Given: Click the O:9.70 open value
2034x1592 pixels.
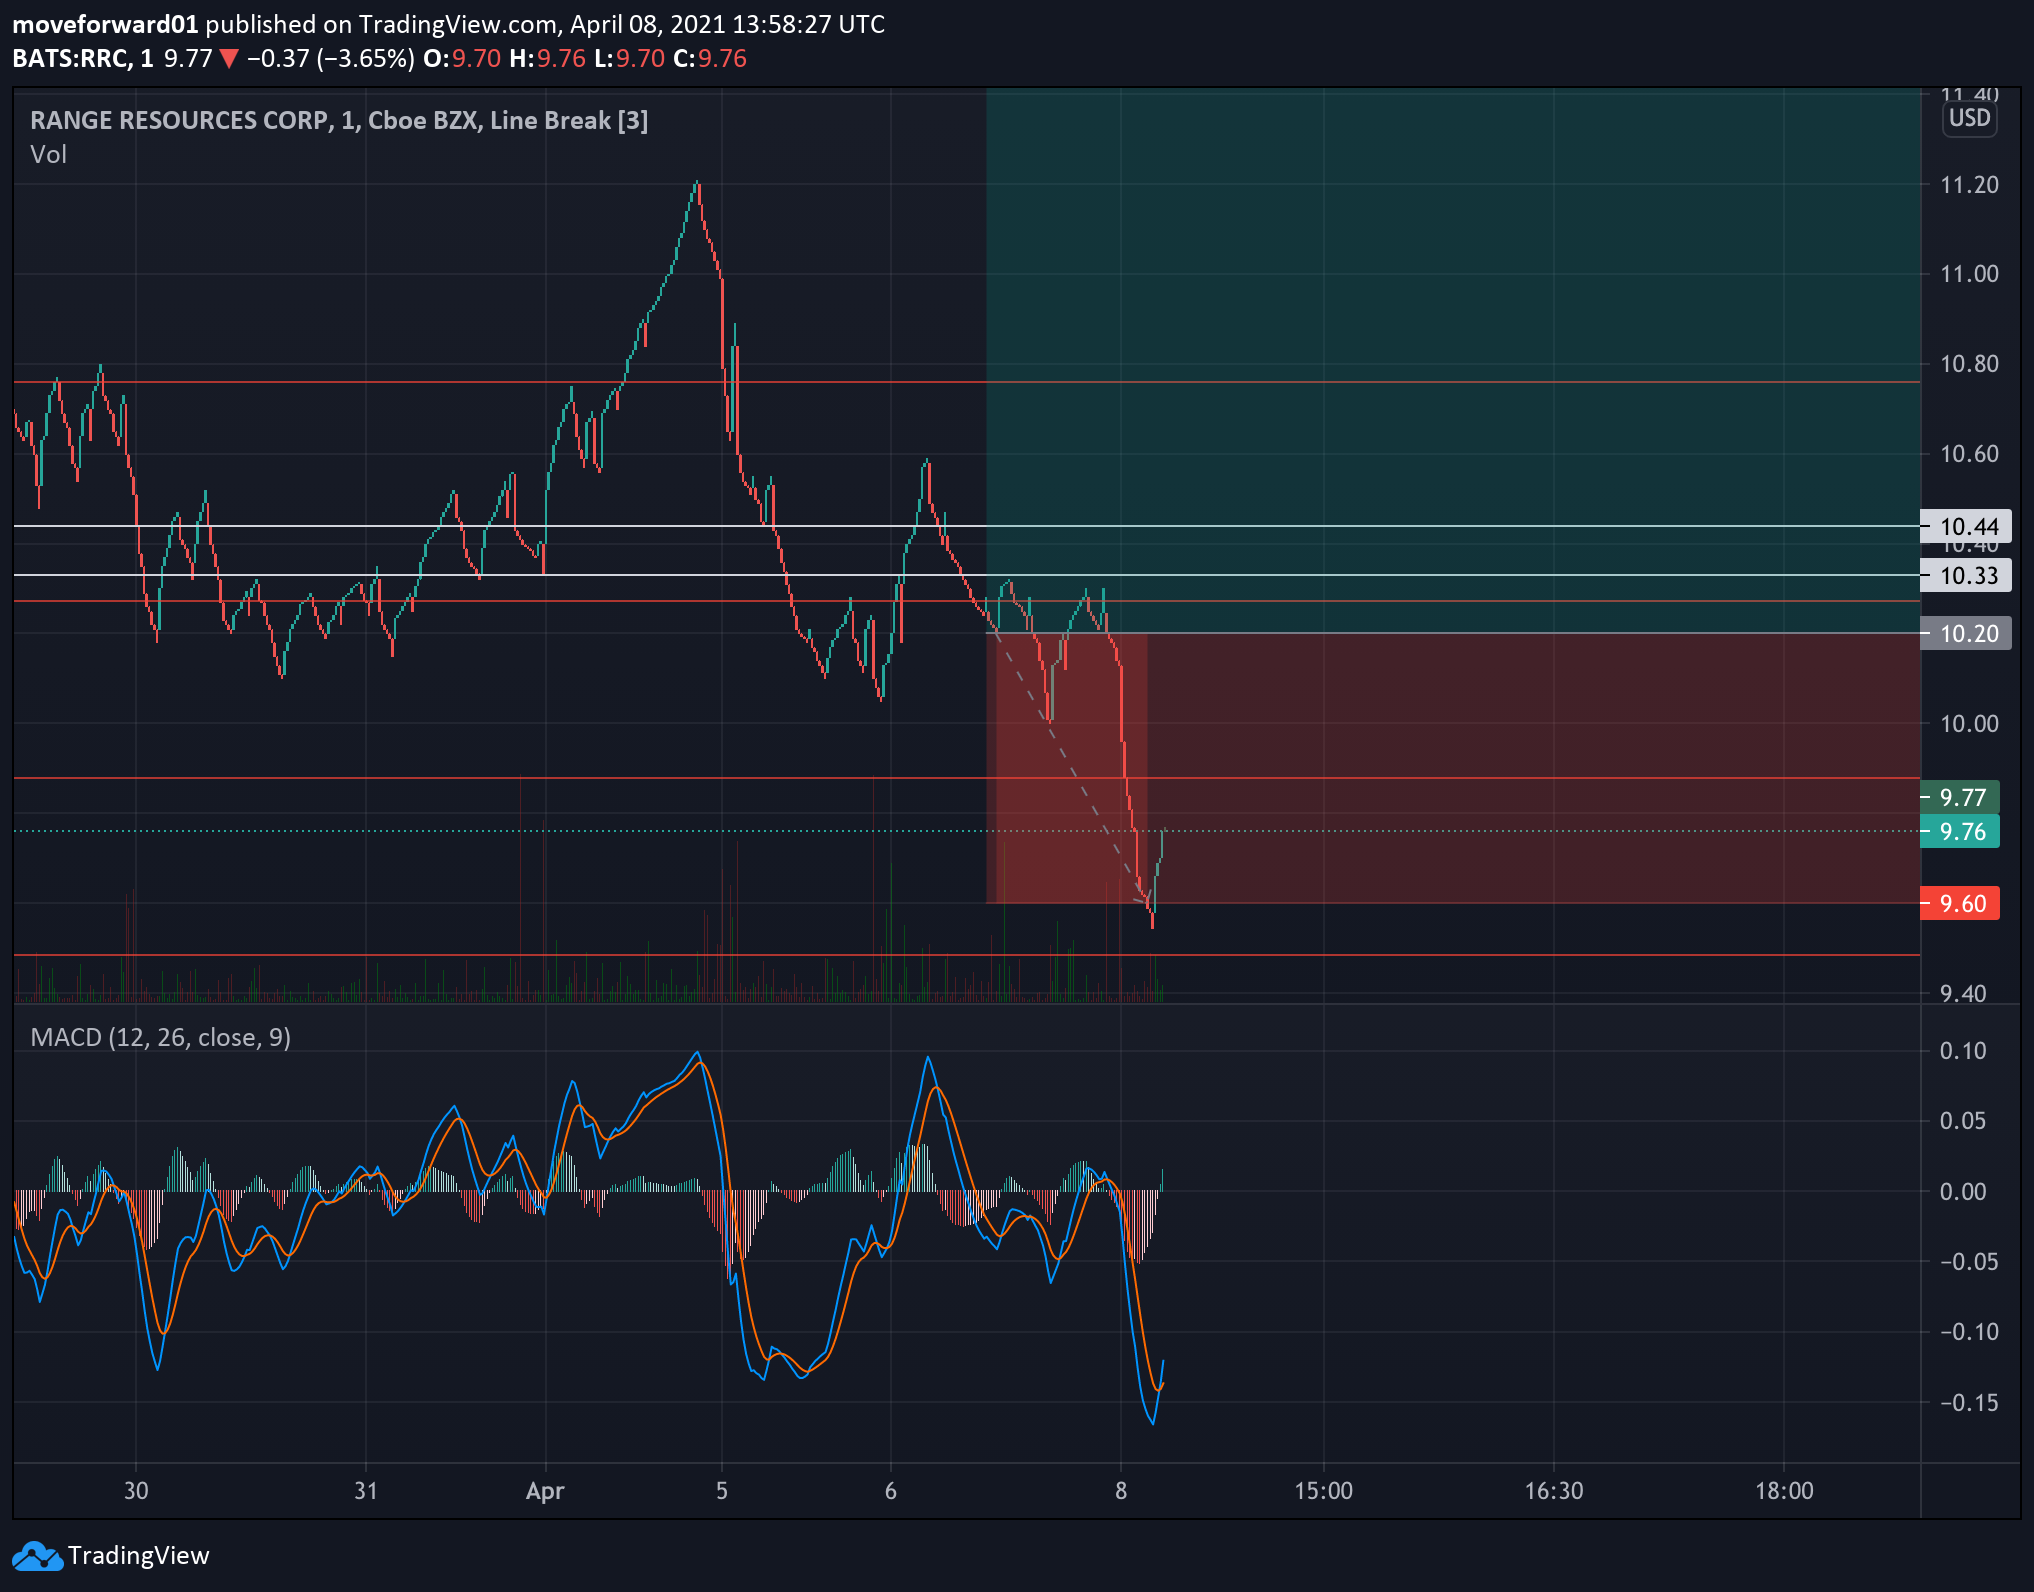Looking at the screenshot, I should point(462,58).
